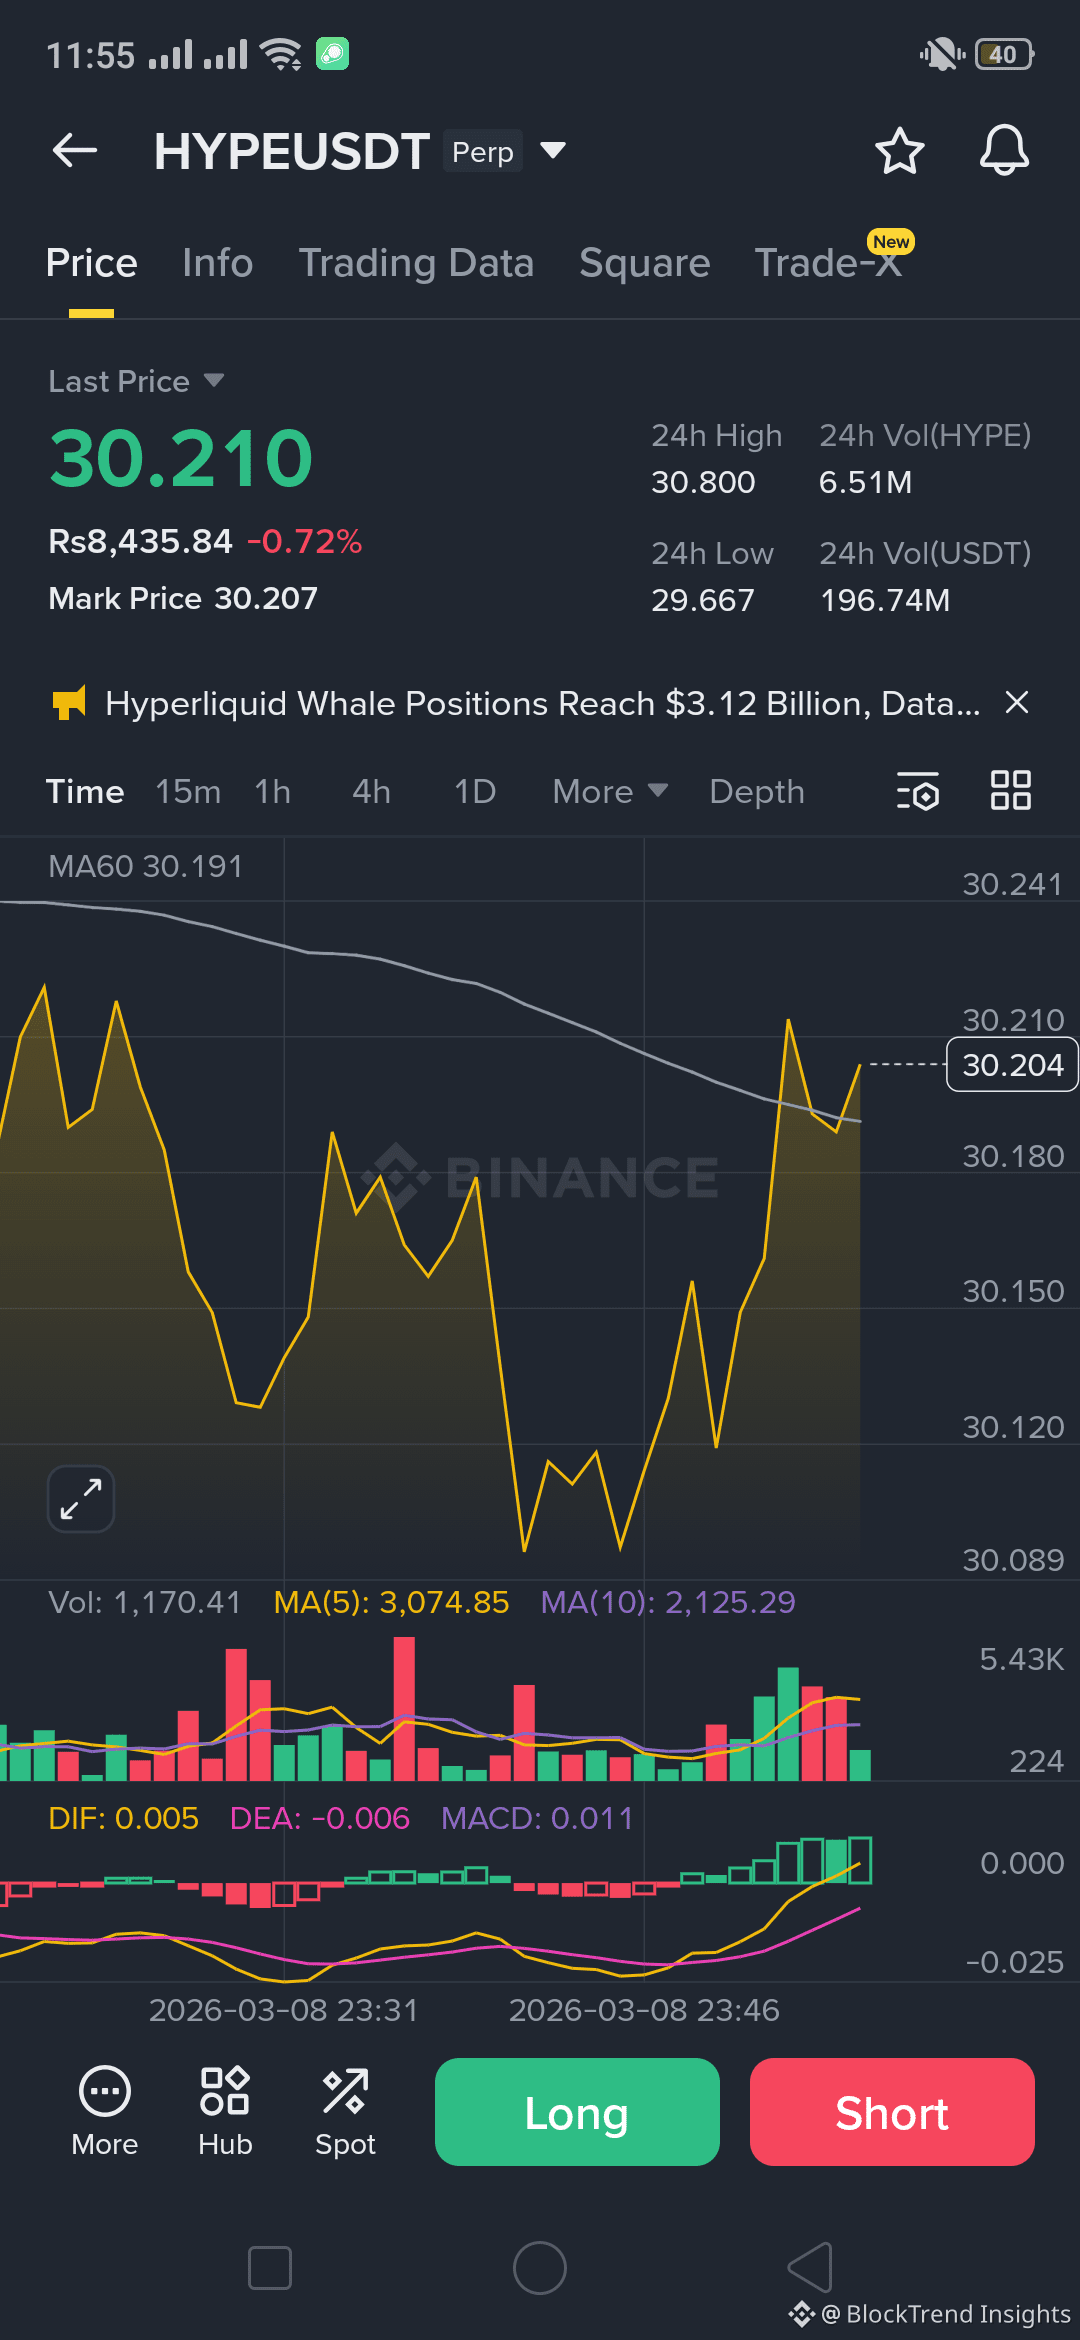
Task: Open price alerts bell icon
Action: [x=1003, y=151]
